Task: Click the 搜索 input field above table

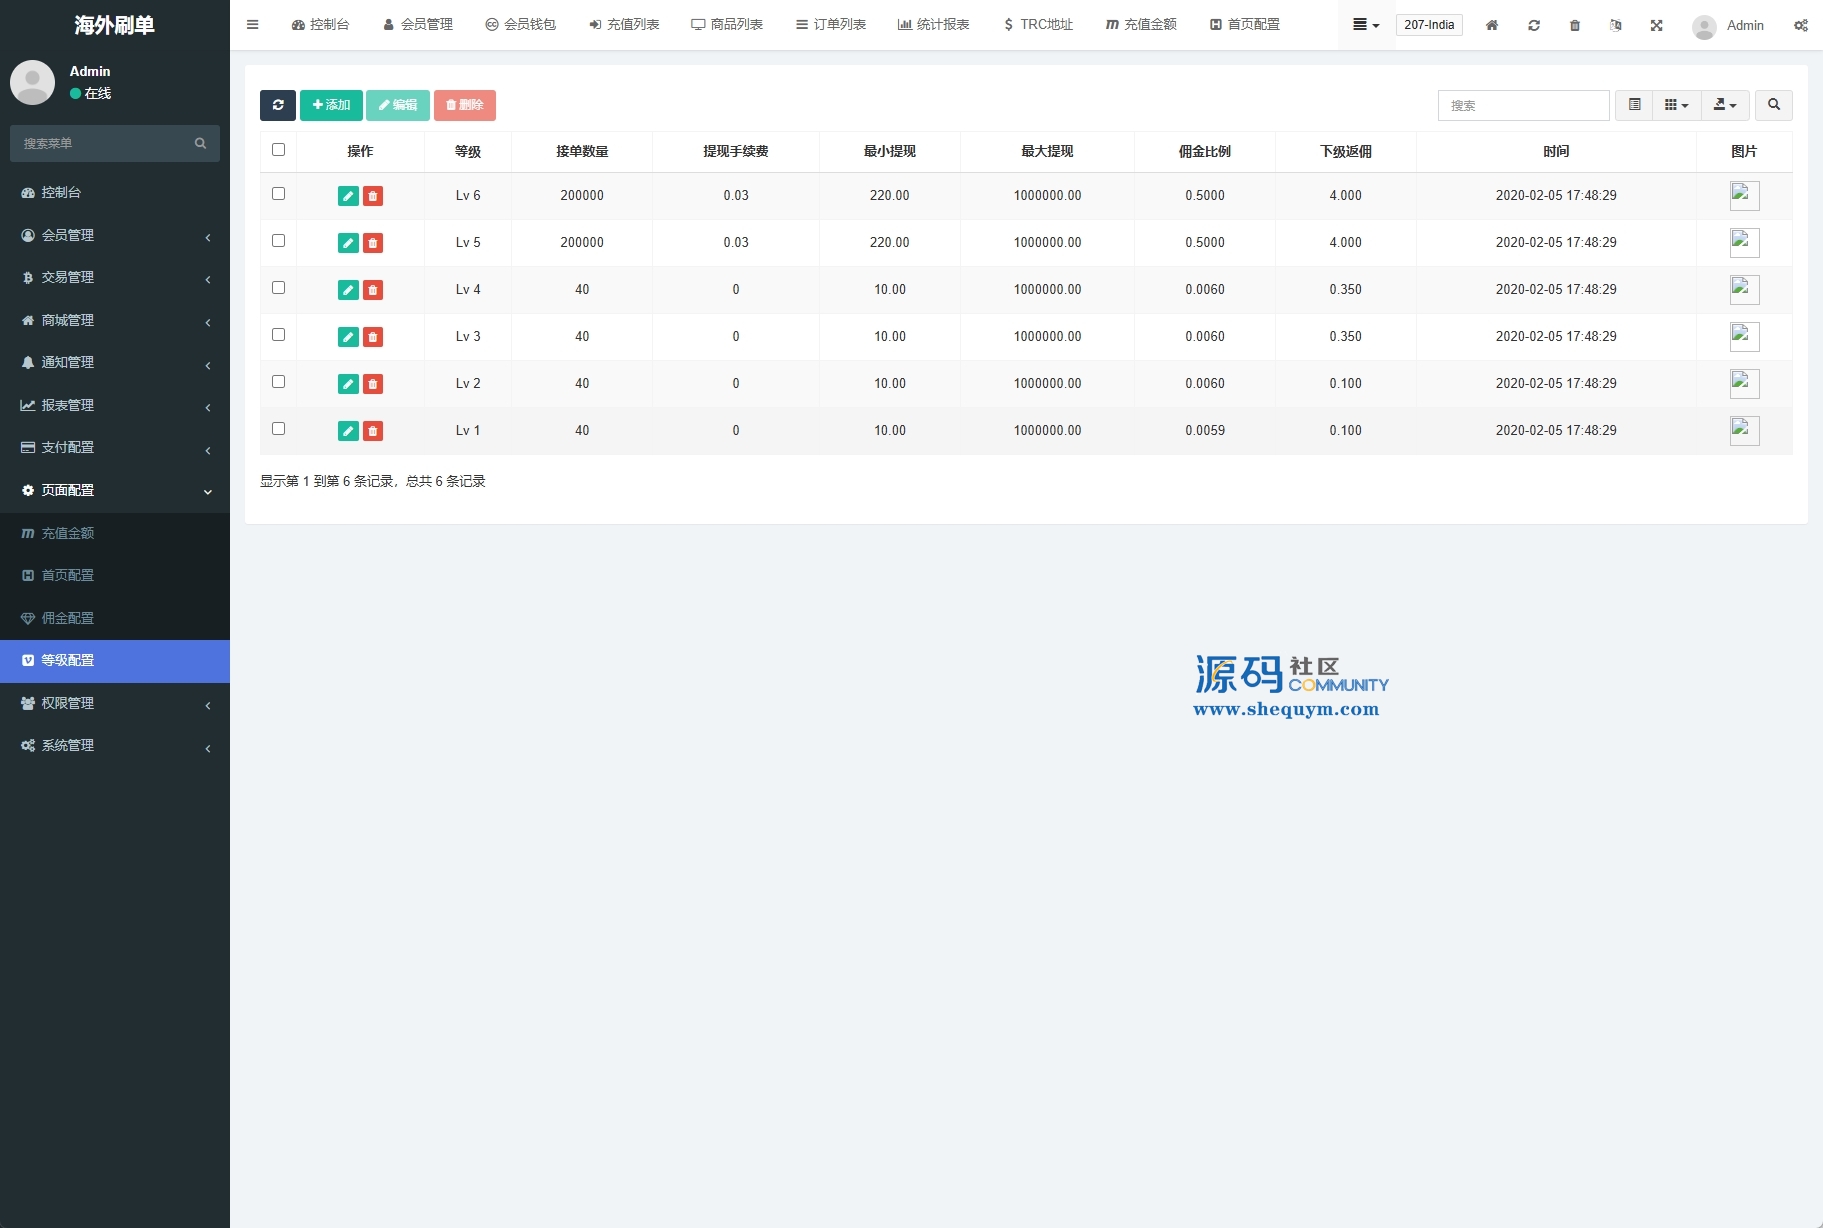Action: (x=1523, y=105)
